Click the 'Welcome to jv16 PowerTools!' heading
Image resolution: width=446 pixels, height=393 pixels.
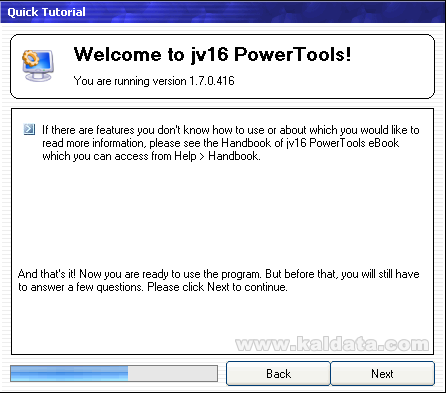[212, 54]
